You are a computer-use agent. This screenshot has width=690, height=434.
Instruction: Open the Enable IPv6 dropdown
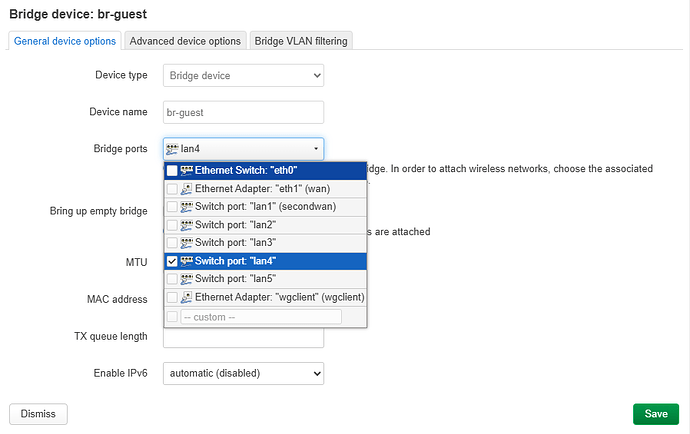[x=243, y=373]
